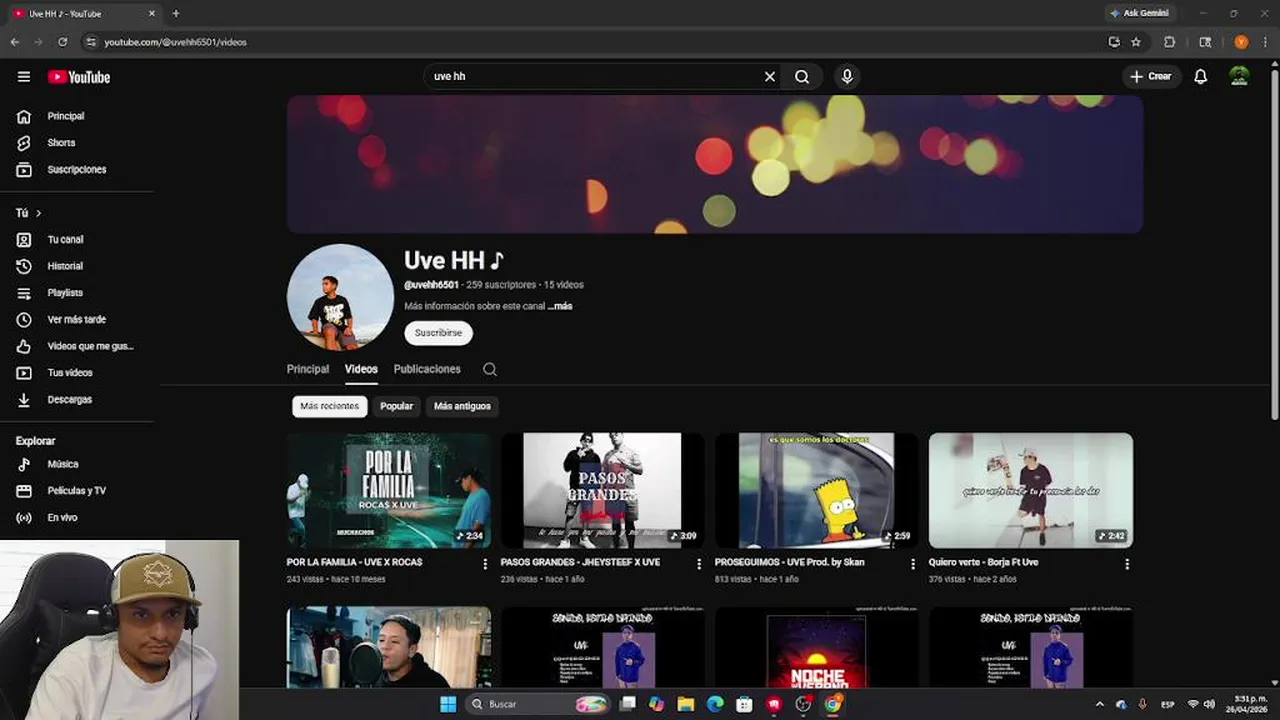
Task: Play PASOS GRANDES video thumbnail
Action: pos(603,490)
